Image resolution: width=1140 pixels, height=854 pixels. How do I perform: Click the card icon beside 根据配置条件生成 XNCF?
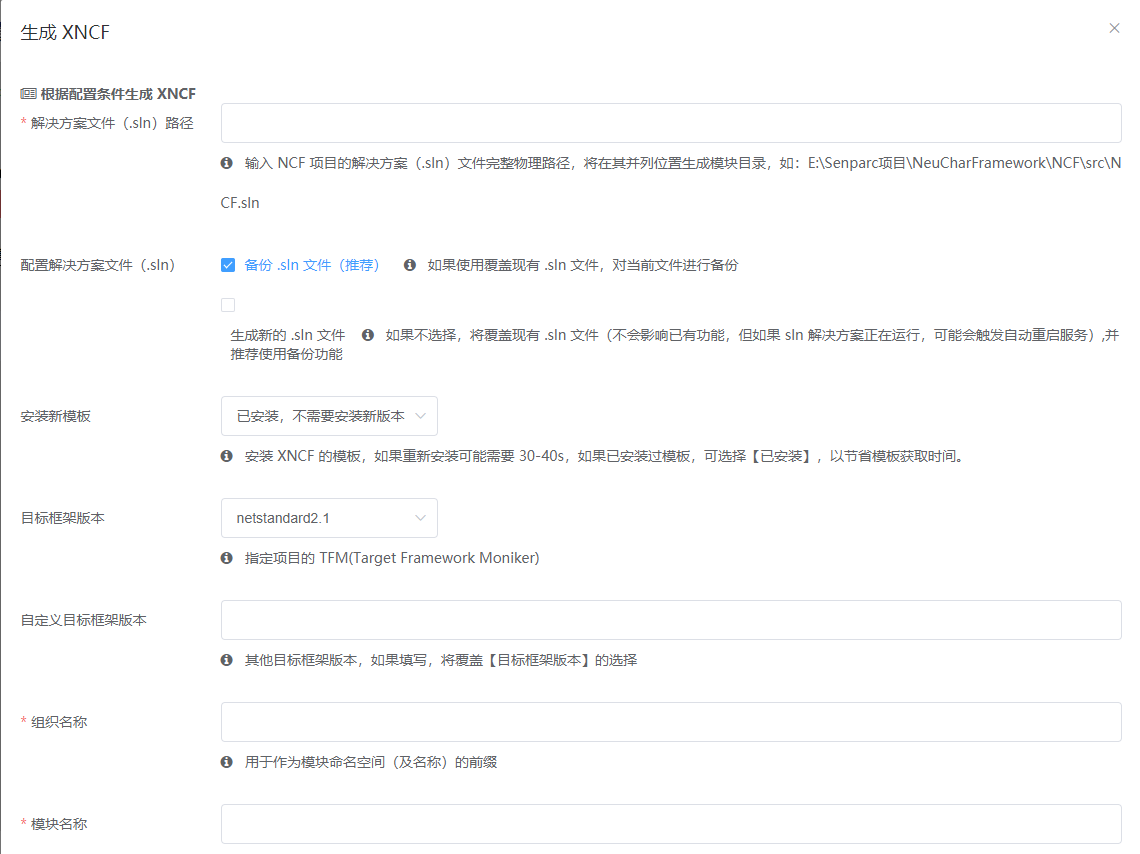[x=28, y=94]
